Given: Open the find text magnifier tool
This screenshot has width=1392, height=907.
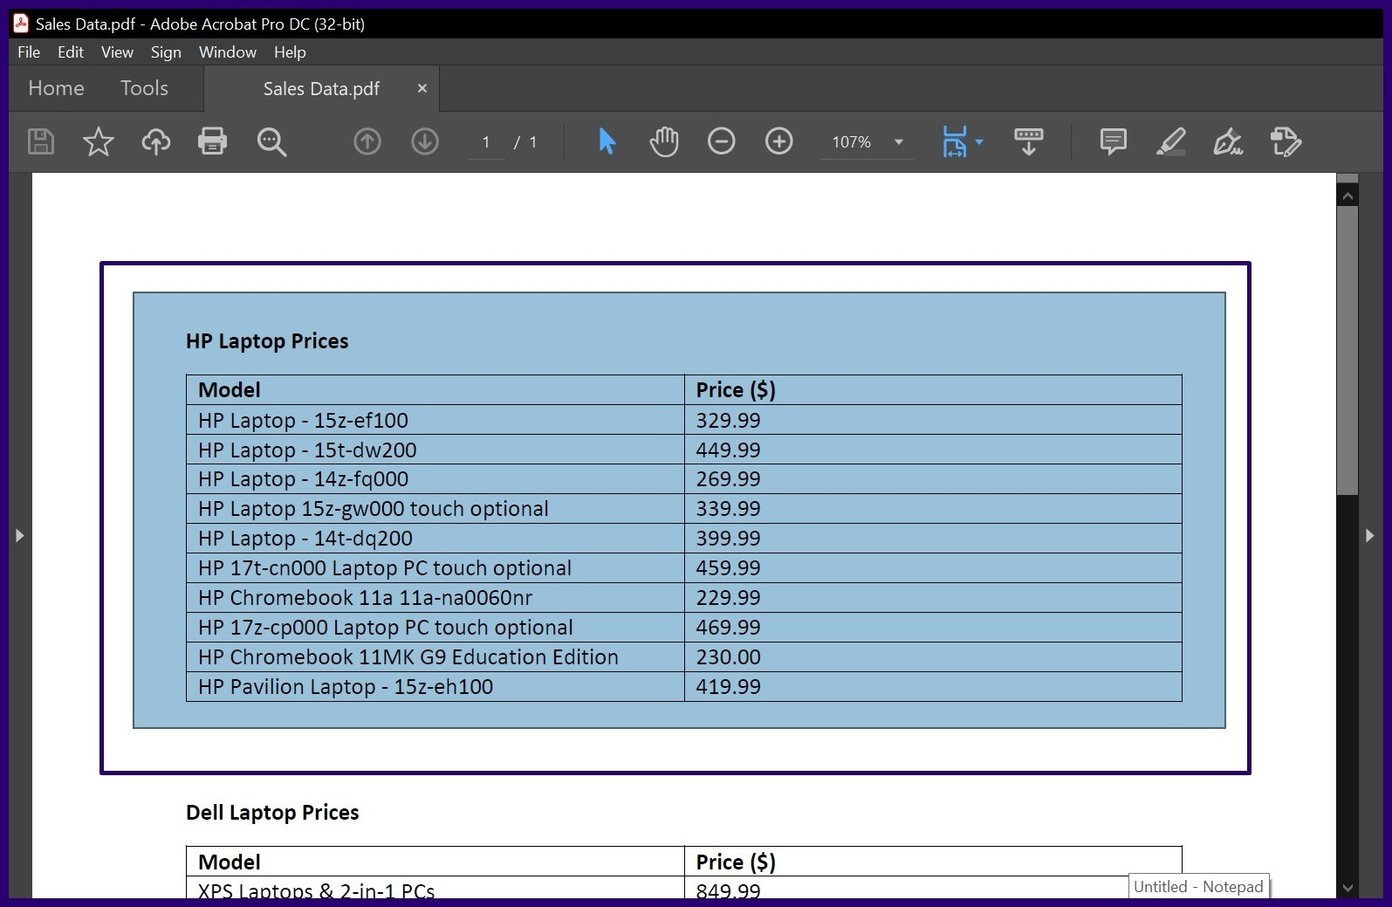Looking at the screenshot, I should (271, 142).
